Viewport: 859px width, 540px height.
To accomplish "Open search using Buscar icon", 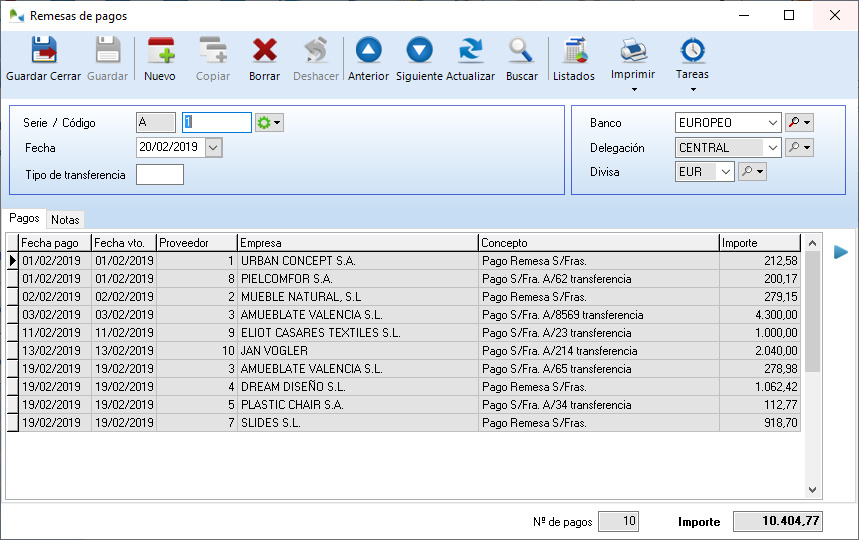I will pos(521,51).
